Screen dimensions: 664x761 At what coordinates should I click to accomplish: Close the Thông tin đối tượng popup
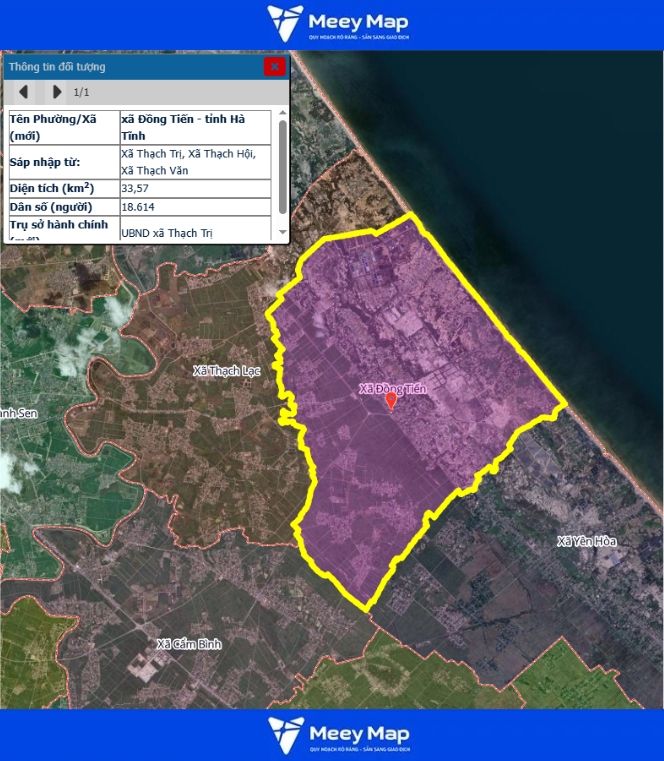tap(274, 67)
